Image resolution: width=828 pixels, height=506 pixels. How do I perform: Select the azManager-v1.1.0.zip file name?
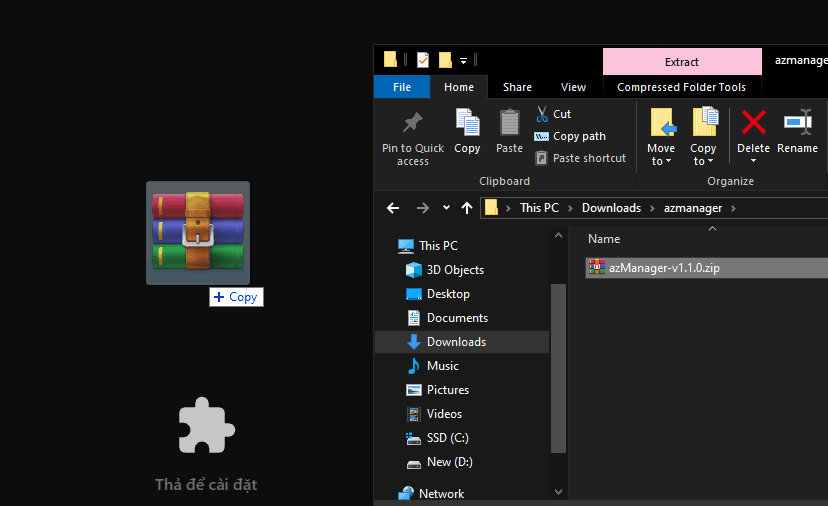[x=664, y=268]
